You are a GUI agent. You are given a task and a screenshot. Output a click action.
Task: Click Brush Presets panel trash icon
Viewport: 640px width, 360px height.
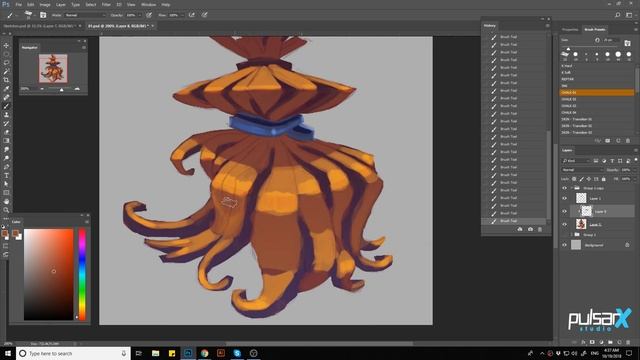pyautogui.click(x=628, y=141)
